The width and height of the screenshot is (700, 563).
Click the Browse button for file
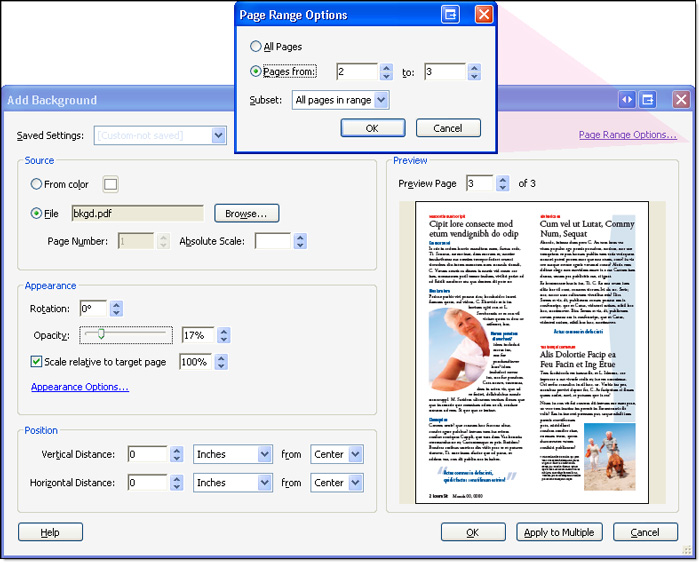(x=246, y=213)
